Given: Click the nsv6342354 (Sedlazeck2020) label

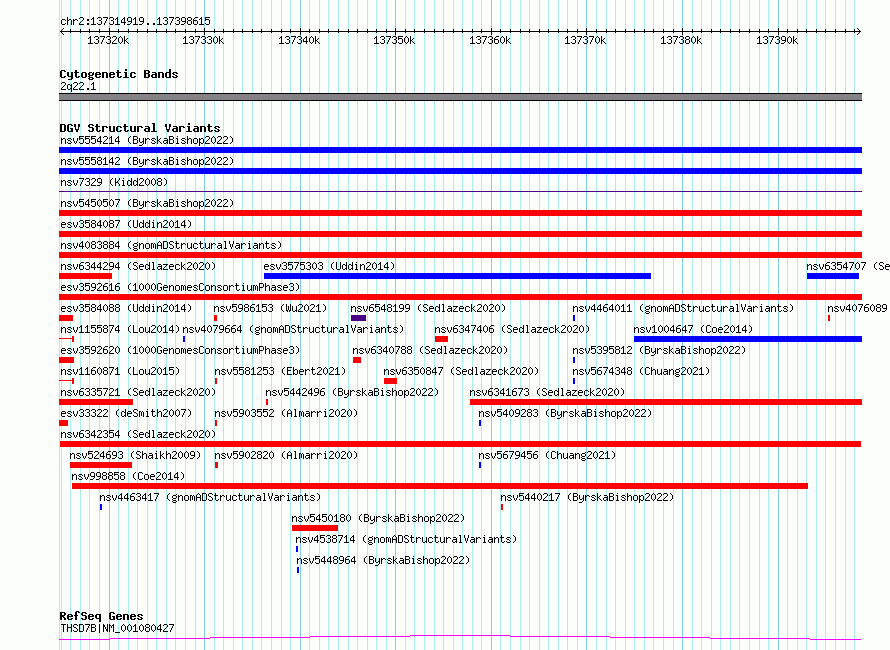Looking at the screenshot, I should 138,434.
